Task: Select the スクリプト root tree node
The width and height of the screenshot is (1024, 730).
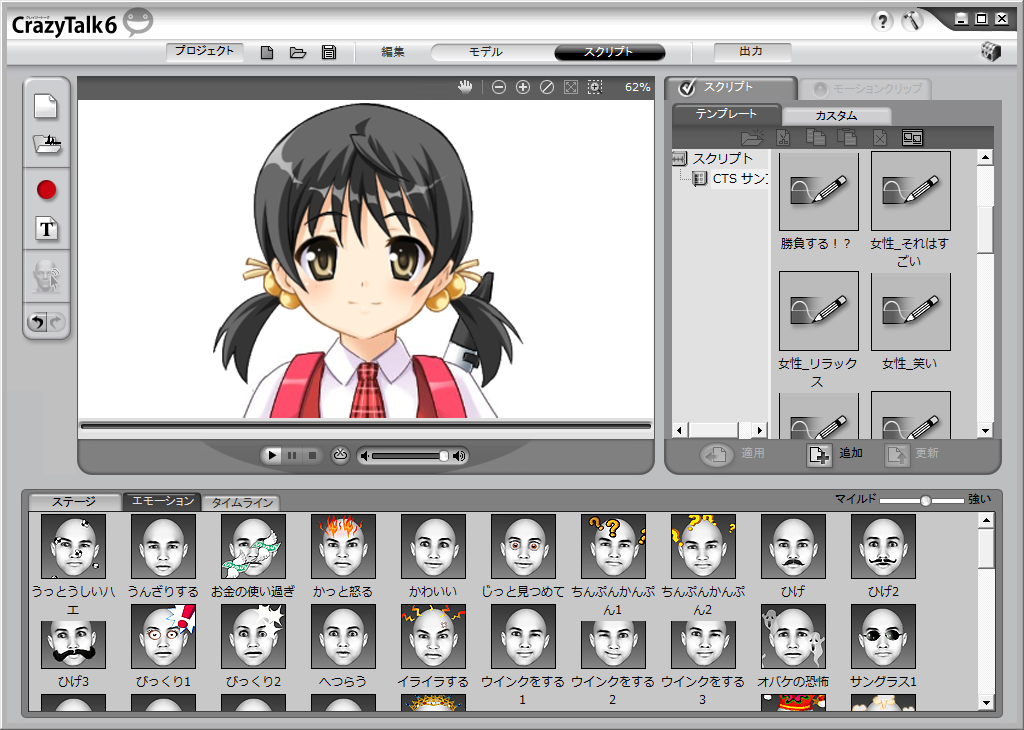Action: click(722, 158)
